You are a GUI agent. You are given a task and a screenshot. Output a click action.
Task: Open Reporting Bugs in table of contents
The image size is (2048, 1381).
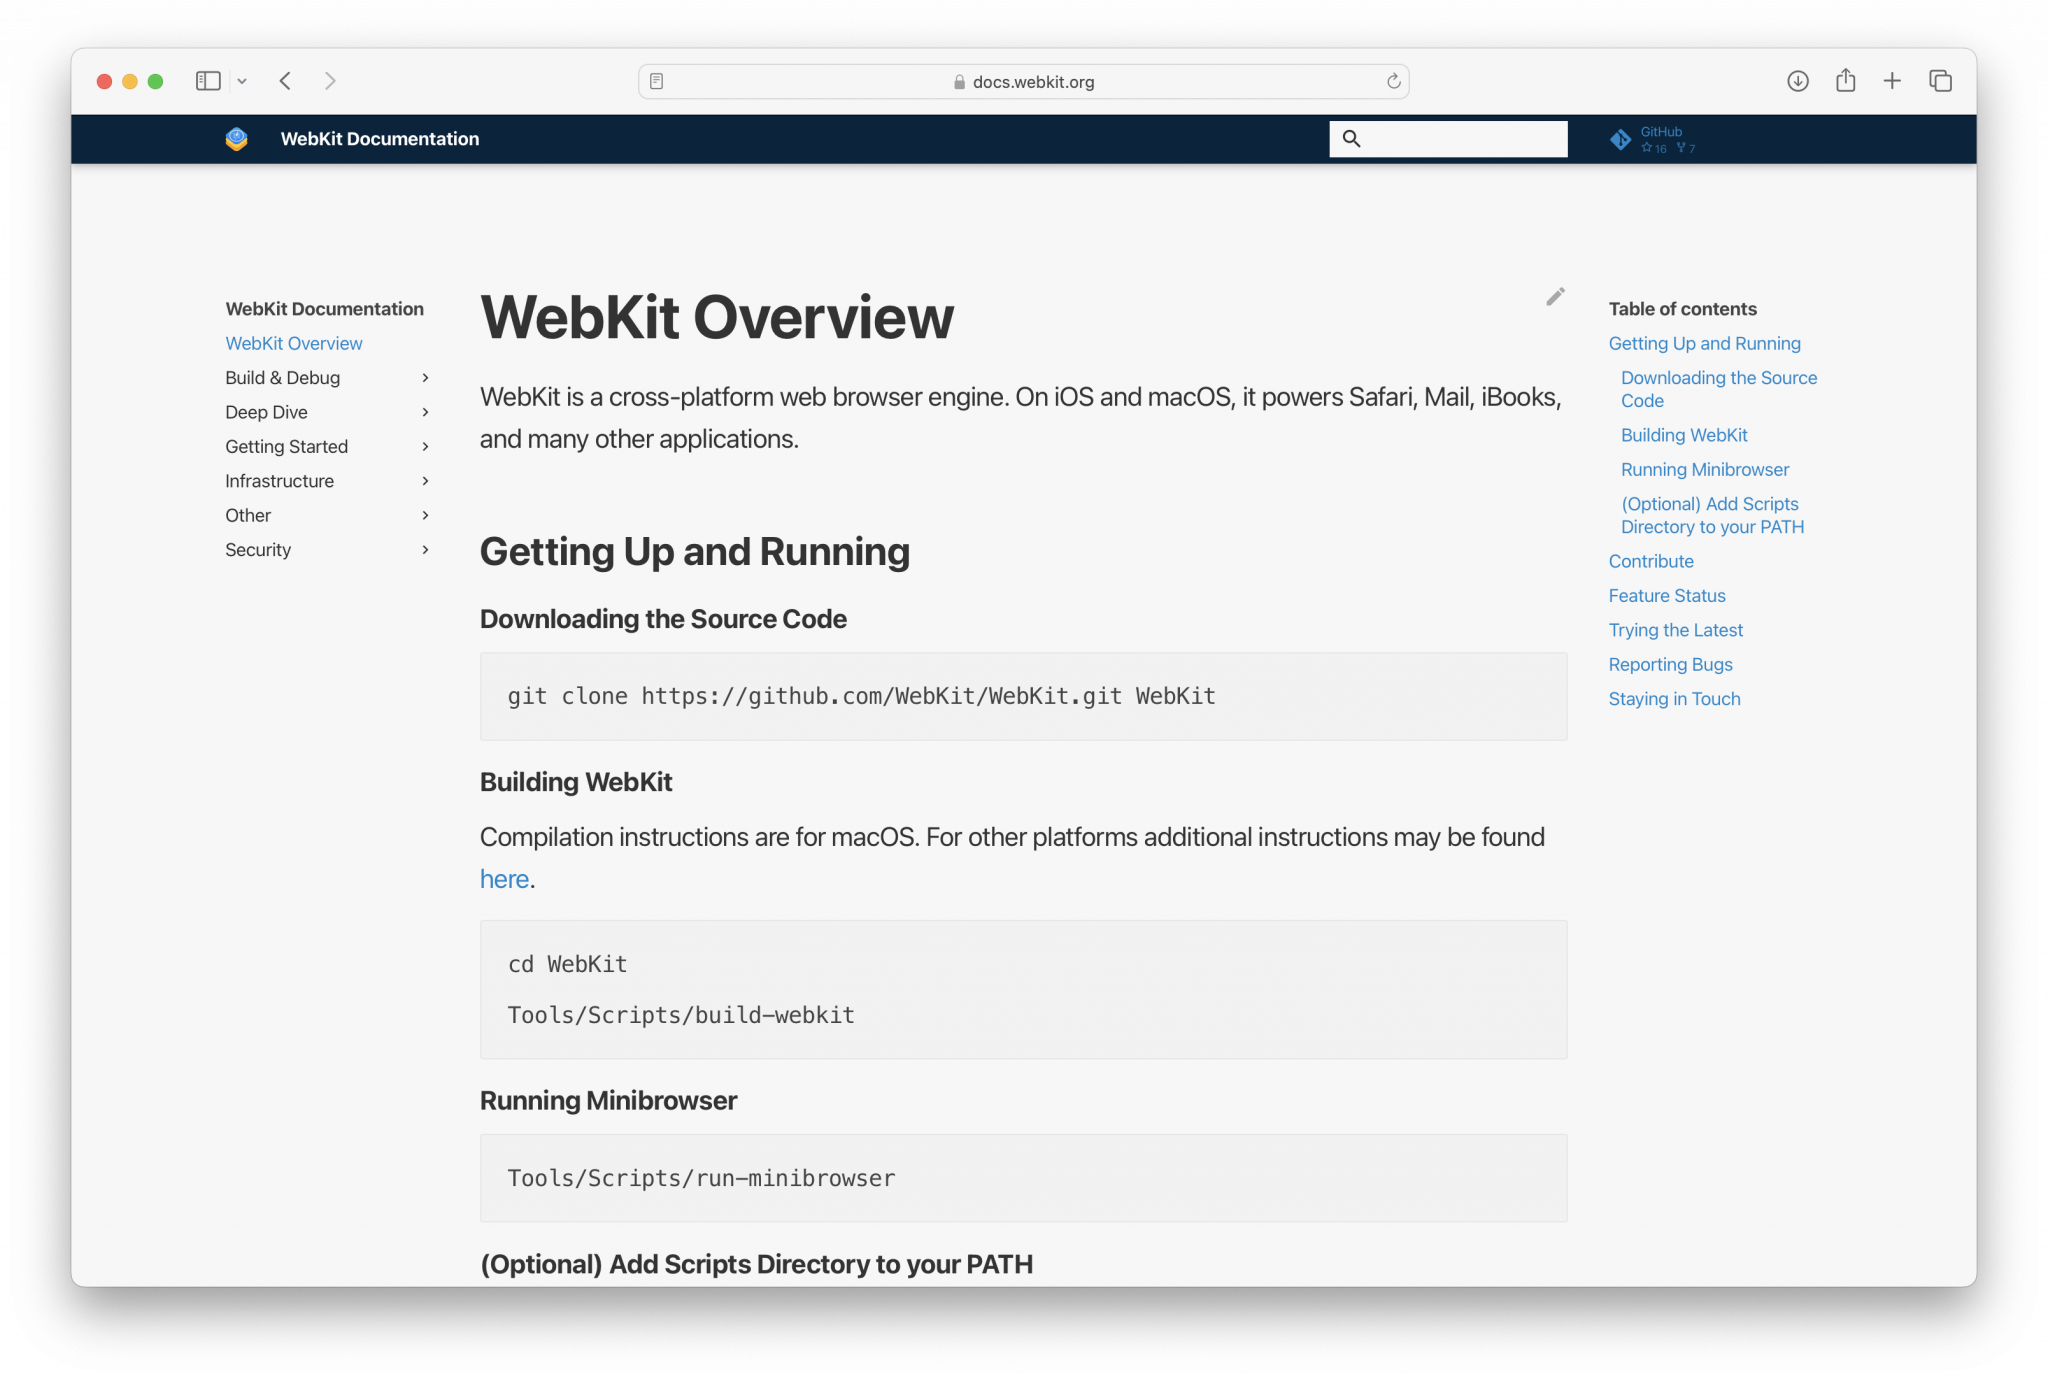1670,664
